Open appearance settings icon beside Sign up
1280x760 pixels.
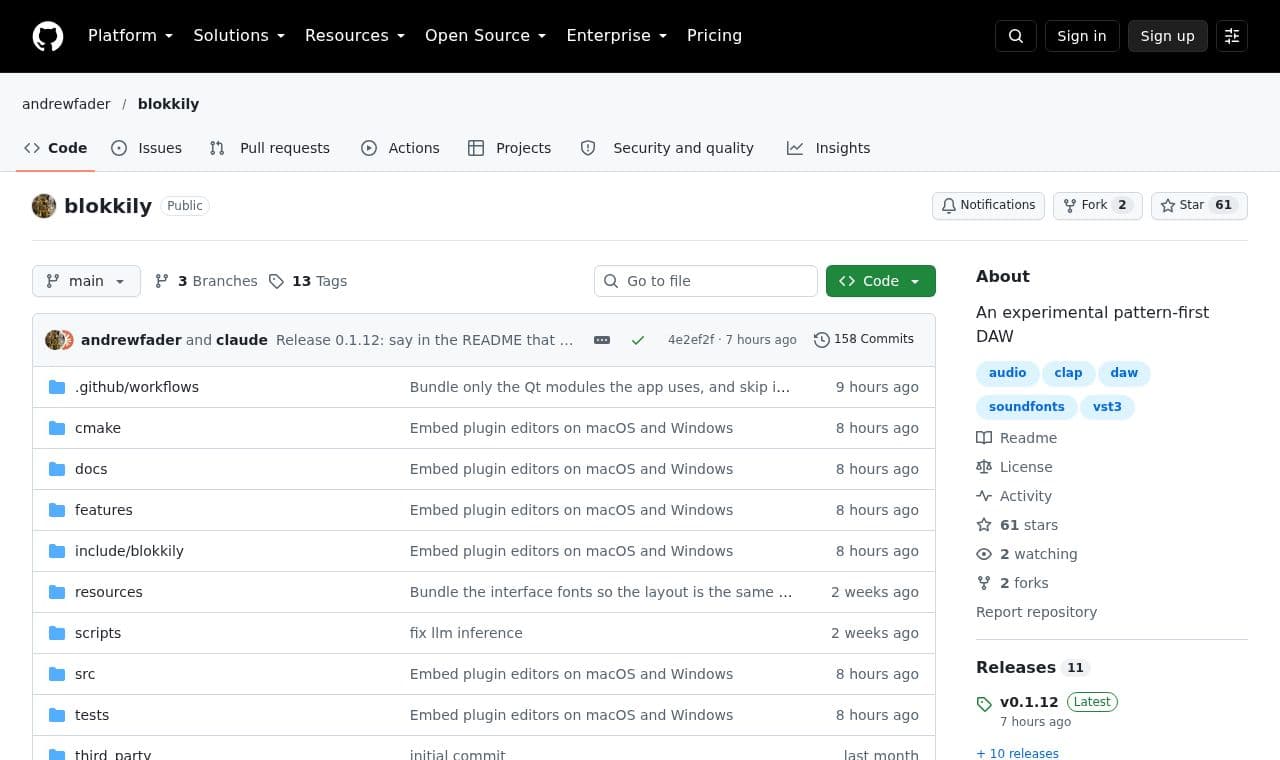tap(1232, 36)
